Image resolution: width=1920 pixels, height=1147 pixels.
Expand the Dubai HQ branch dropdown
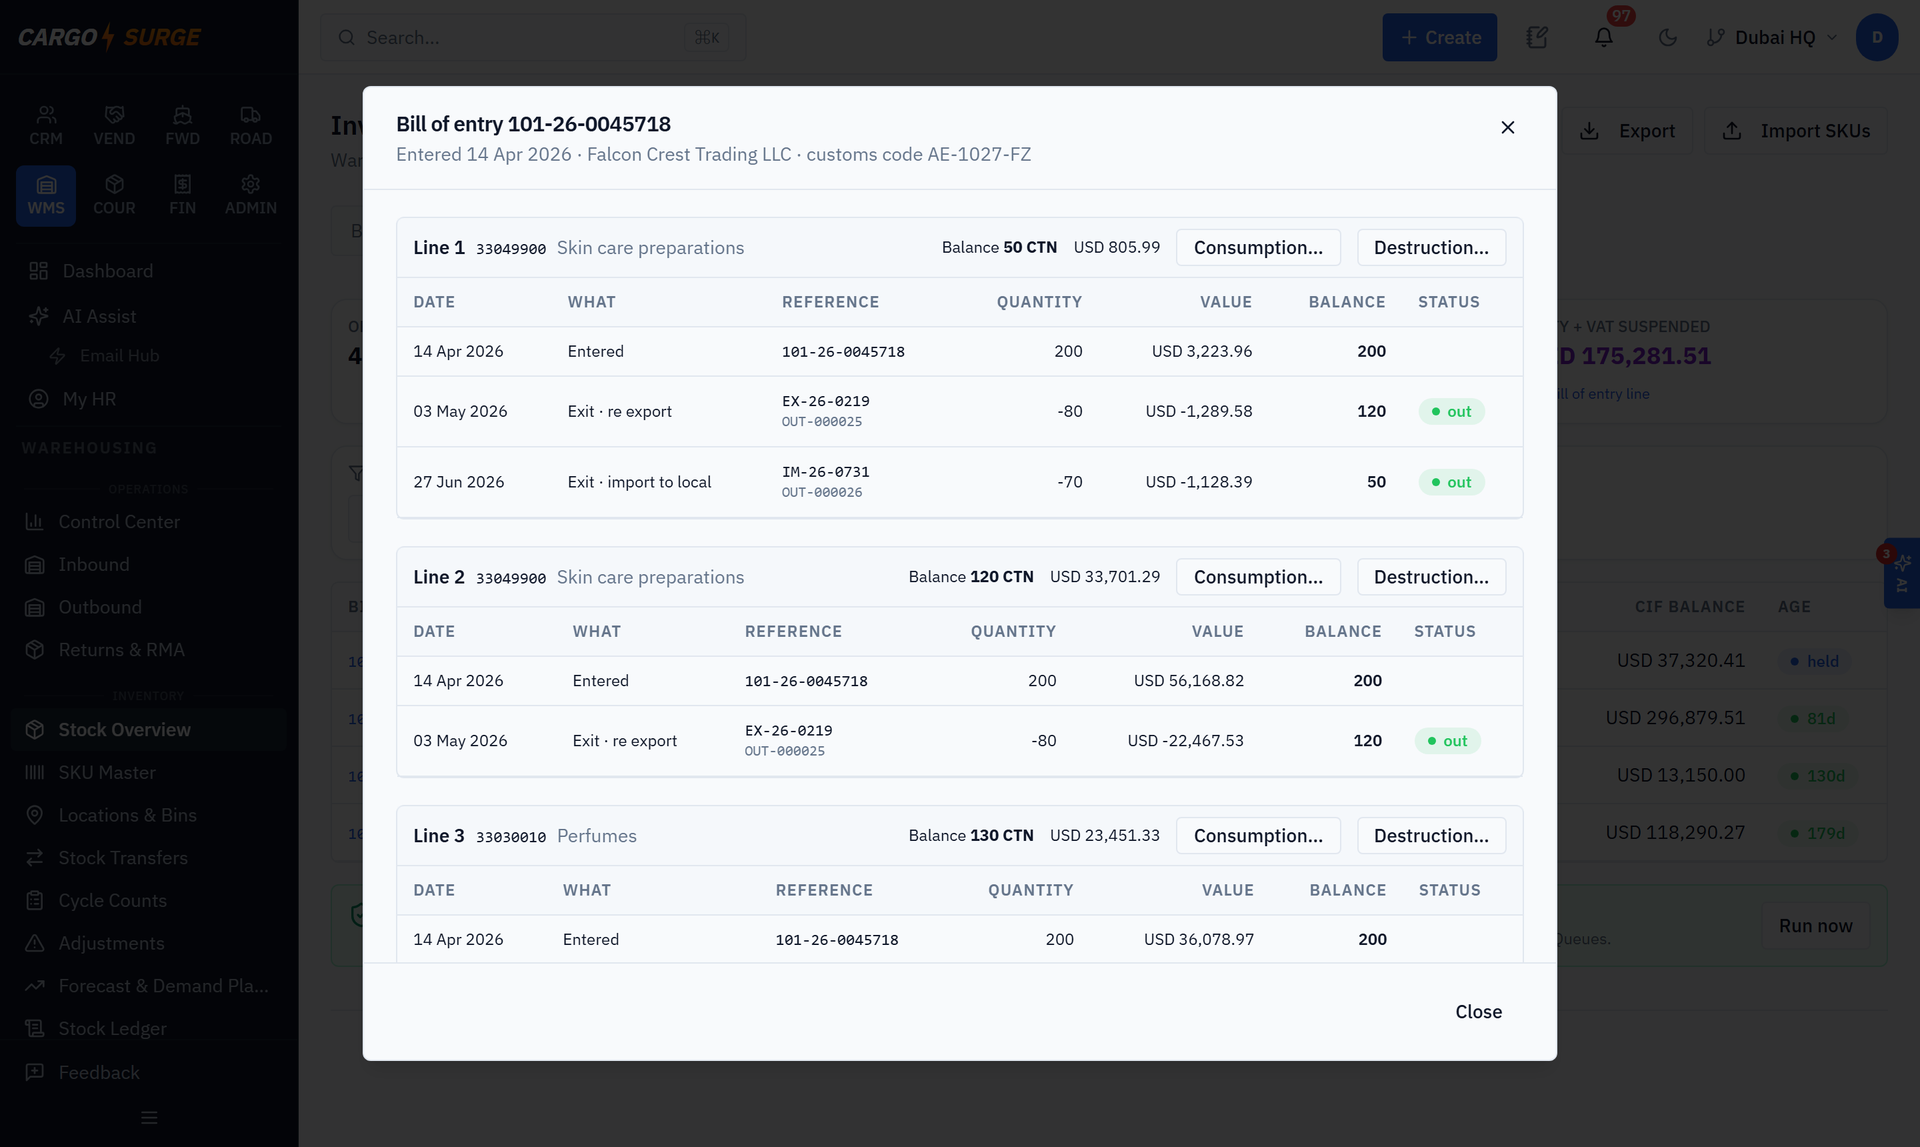coord(1772,37)
